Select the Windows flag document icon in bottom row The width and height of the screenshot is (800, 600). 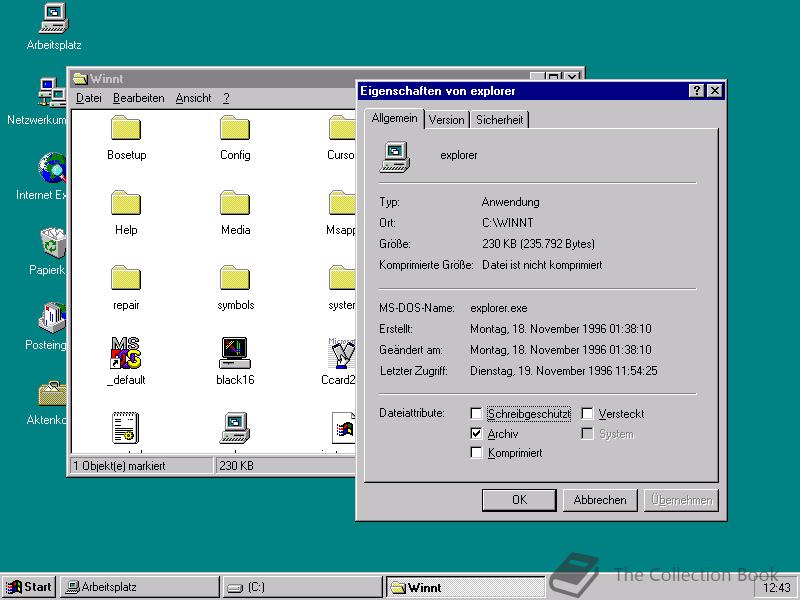(343, 428)
